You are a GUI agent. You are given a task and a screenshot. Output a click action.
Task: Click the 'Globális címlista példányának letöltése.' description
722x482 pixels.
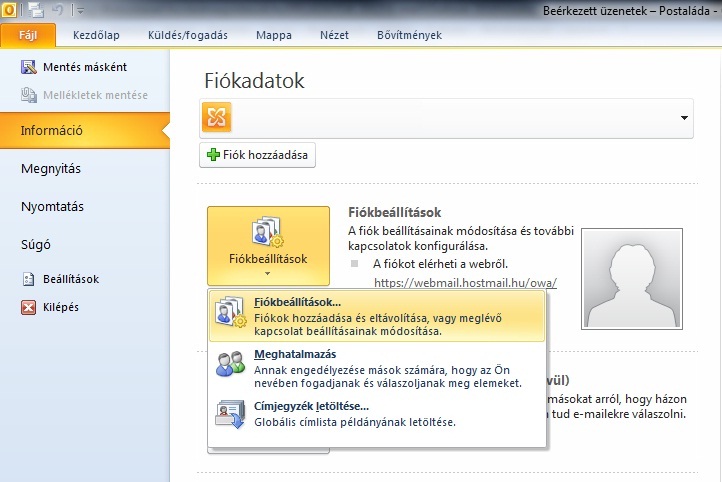(x=355, y=422)
